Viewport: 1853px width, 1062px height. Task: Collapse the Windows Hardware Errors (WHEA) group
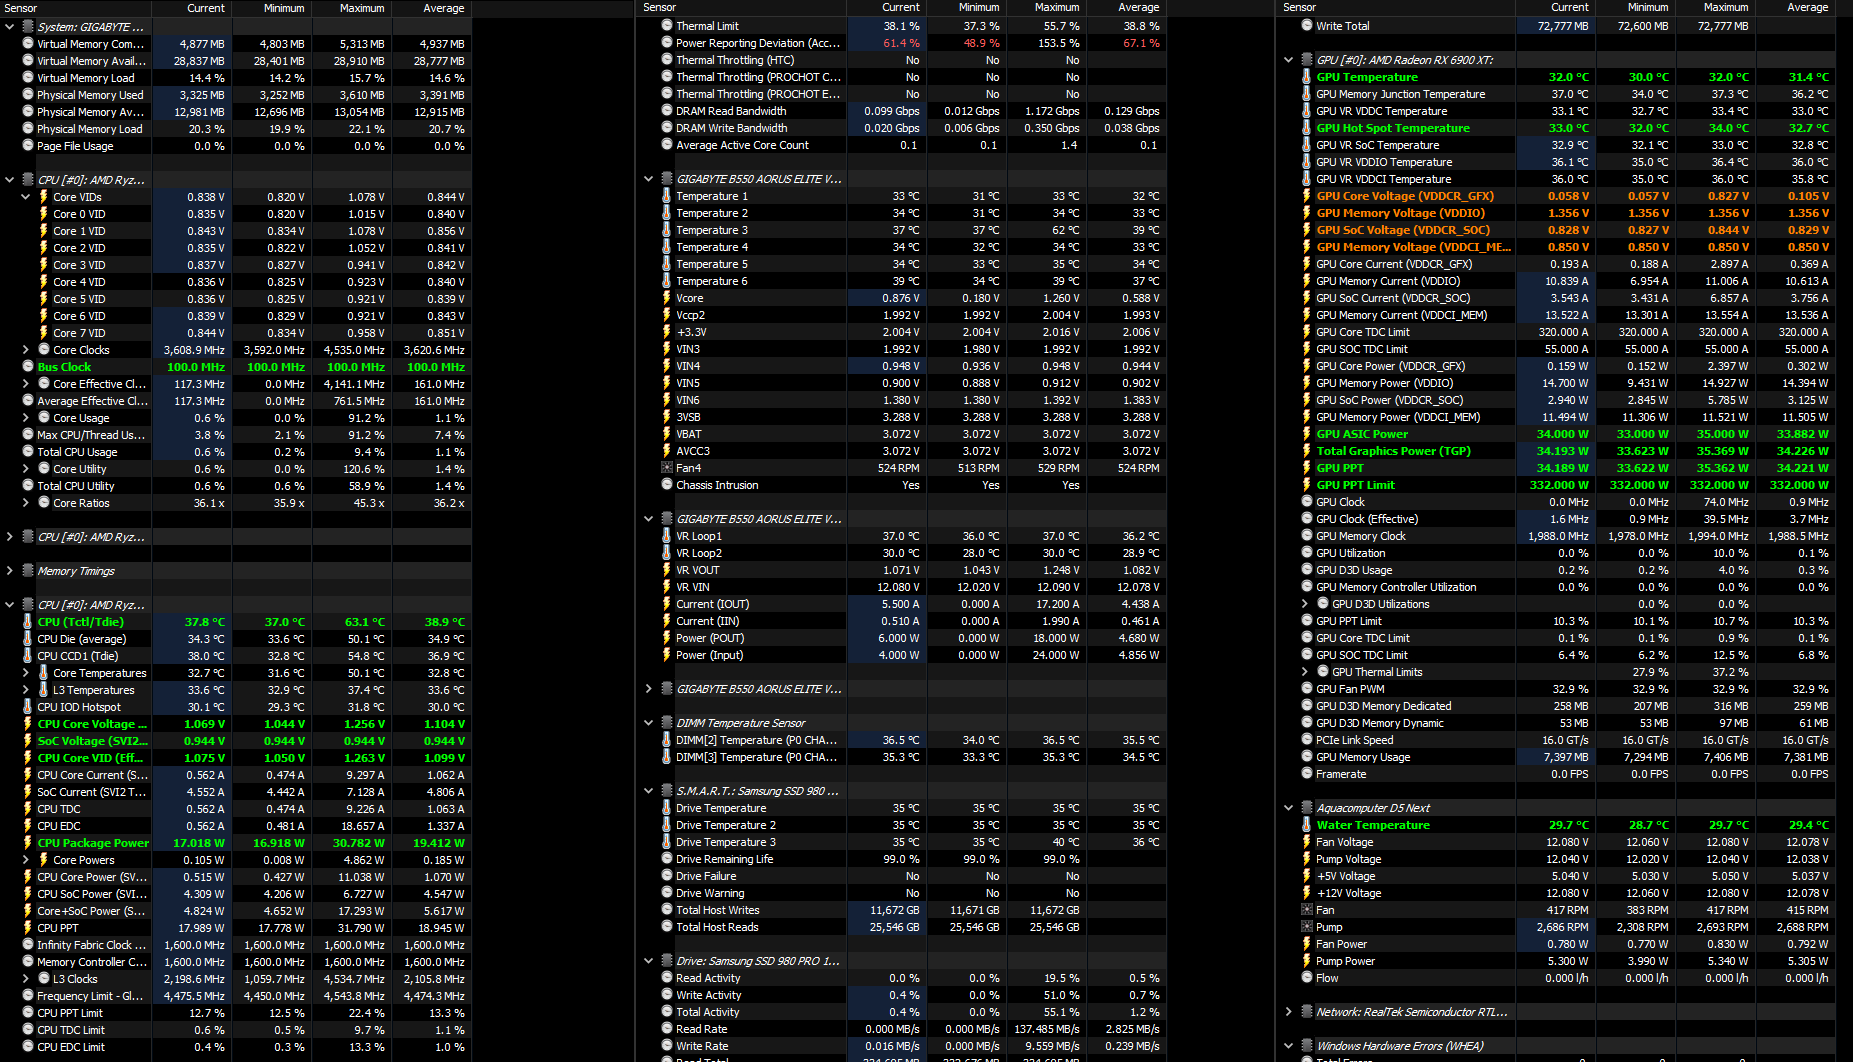click(1289, 1046)
